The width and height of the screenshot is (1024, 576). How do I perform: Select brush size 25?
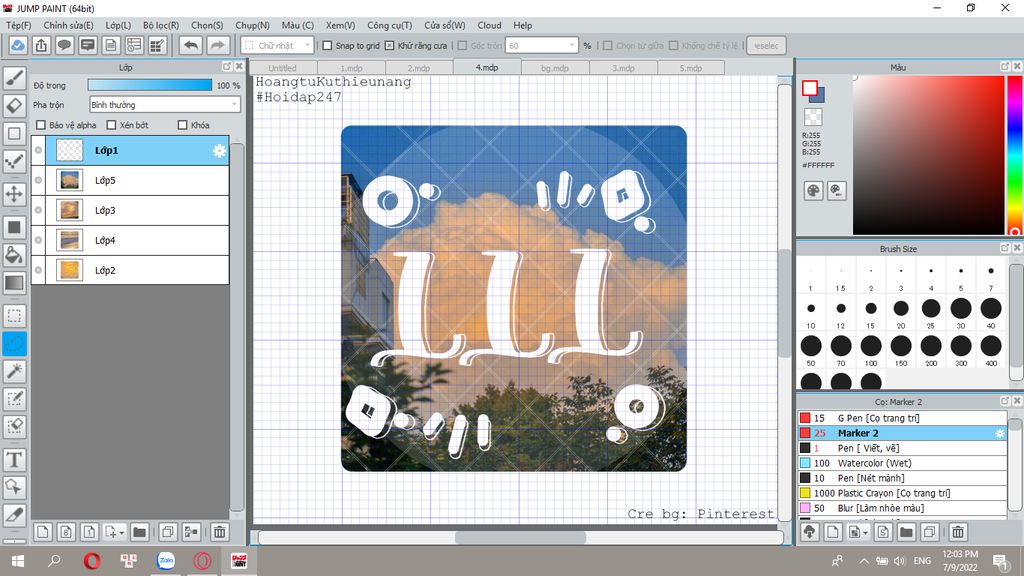tap(931, 308)
